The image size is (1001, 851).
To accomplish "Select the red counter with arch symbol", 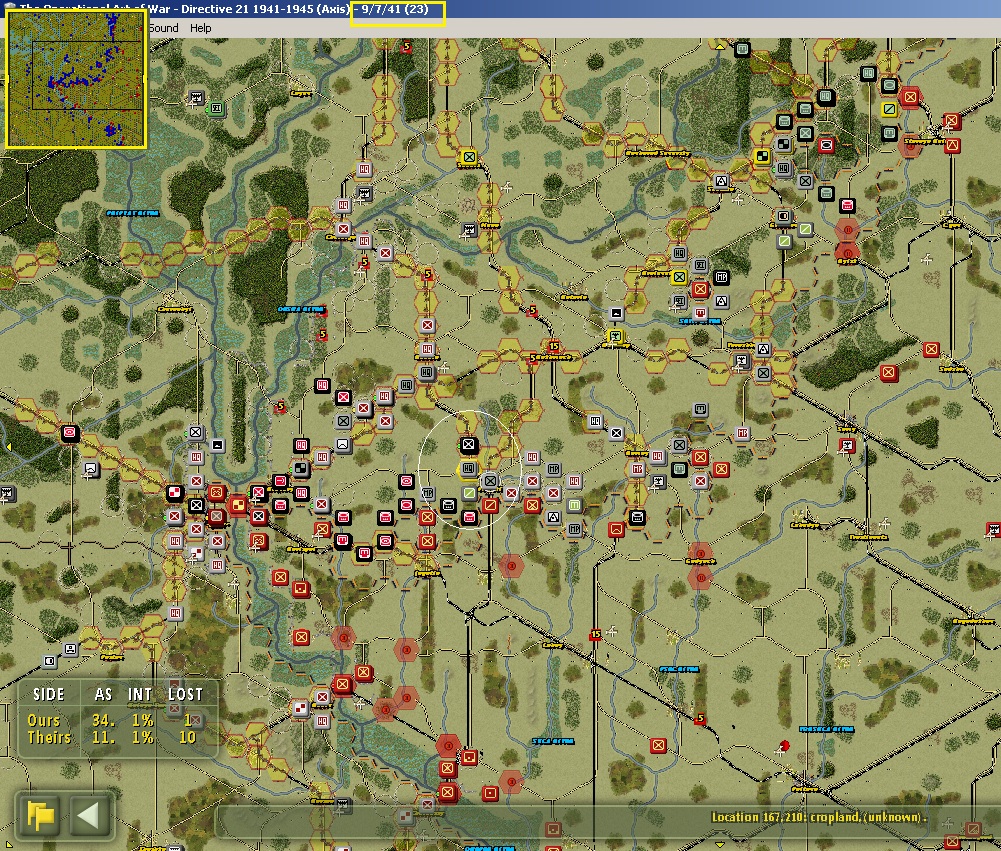I will click(616, 529).
